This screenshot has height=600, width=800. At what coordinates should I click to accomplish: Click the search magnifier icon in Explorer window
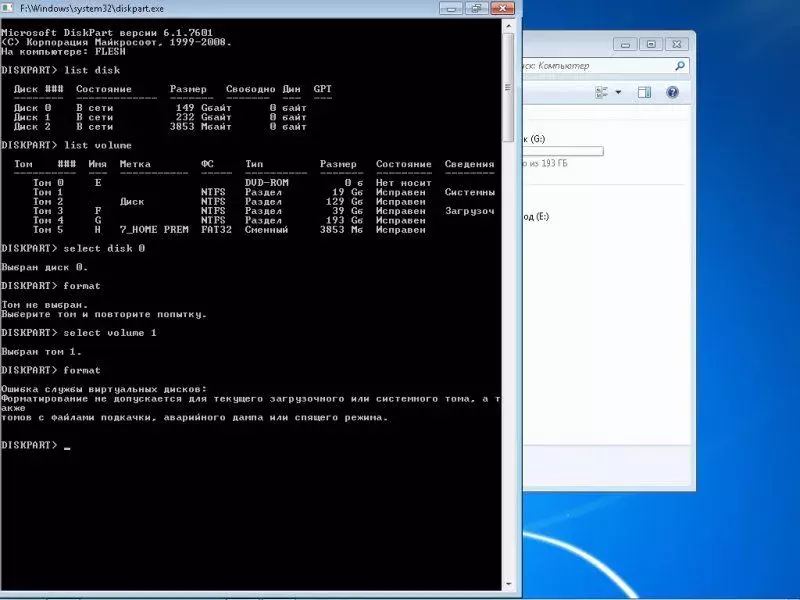click(680, 65)
